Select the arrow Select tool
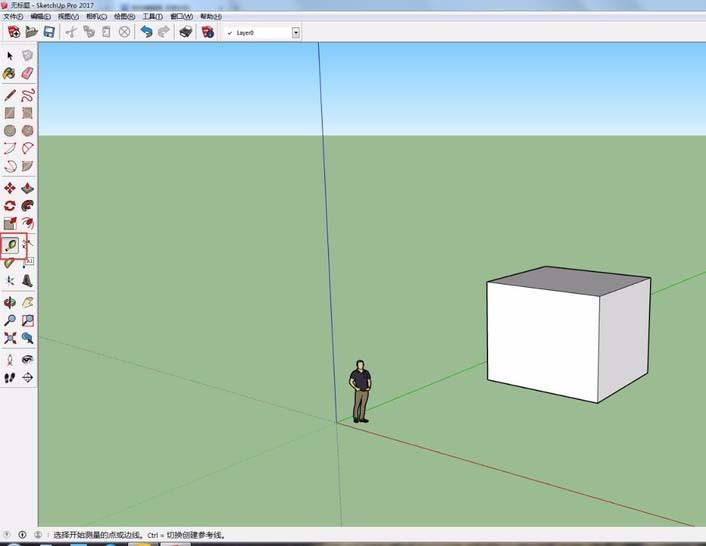 coord(10,56)
